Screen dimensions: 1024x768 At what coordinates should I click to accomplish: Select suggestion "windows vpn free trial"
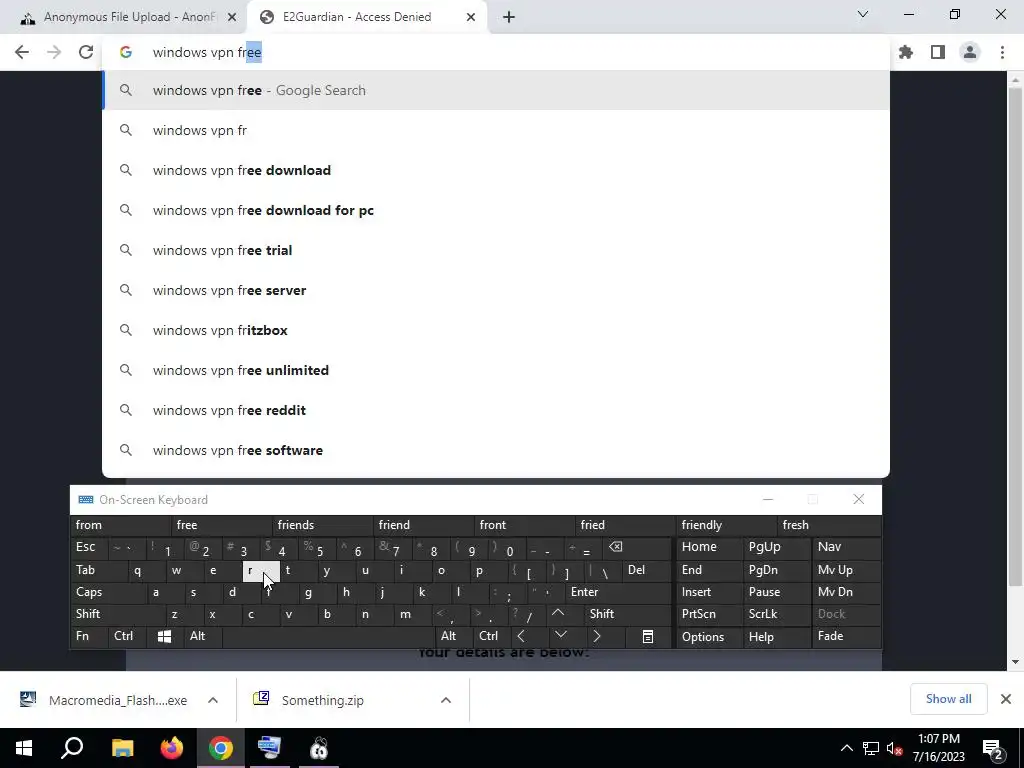click(496, 250)
